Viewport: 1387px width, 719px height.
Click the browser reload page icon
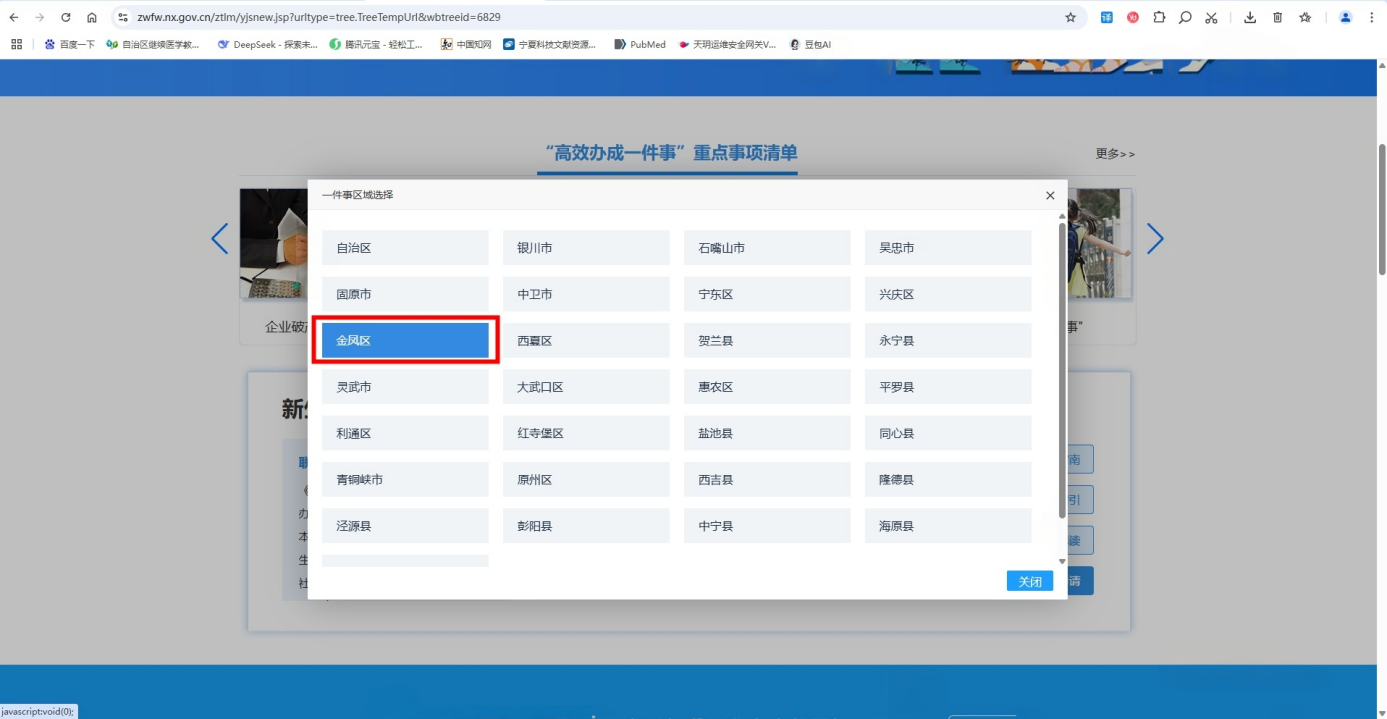click(x=66, y=17)
